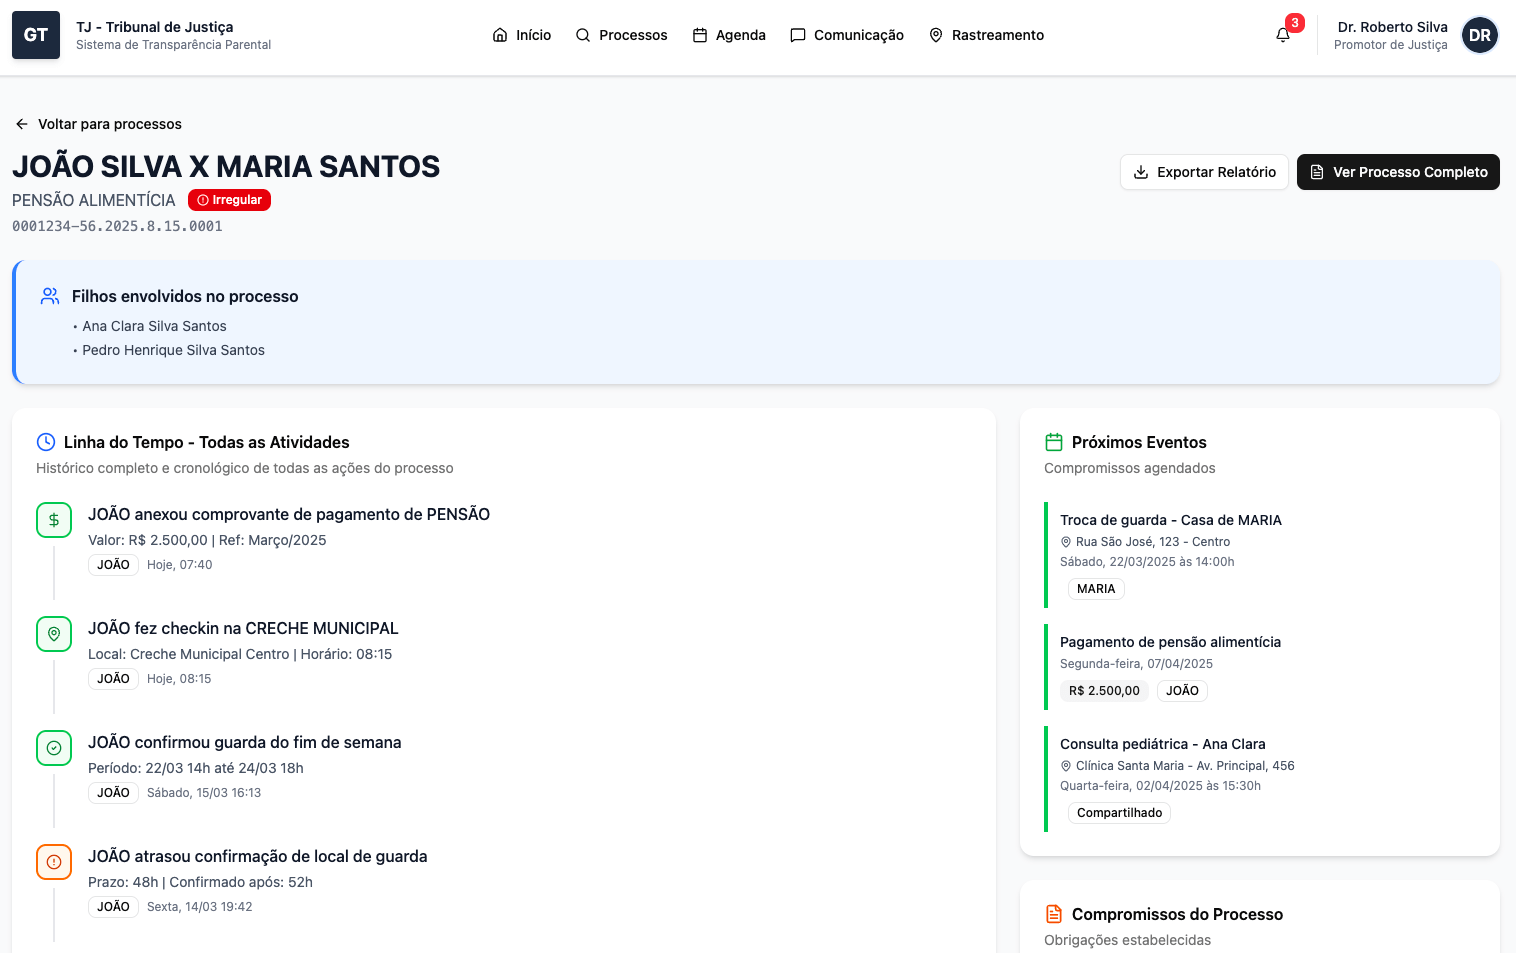The height and width of the screenshot is (953, 1516).
Task: Click the calendar icon beside Próximos Eventos
Action: click(1054, 442)
